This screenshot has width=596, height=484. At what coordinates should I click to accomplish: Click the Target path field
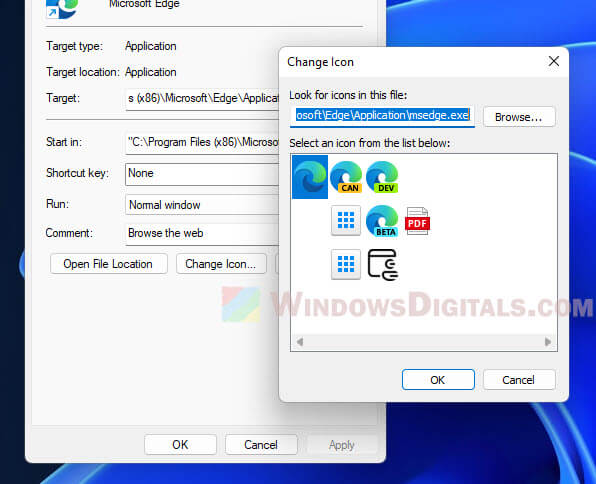[x=202, y=99]
